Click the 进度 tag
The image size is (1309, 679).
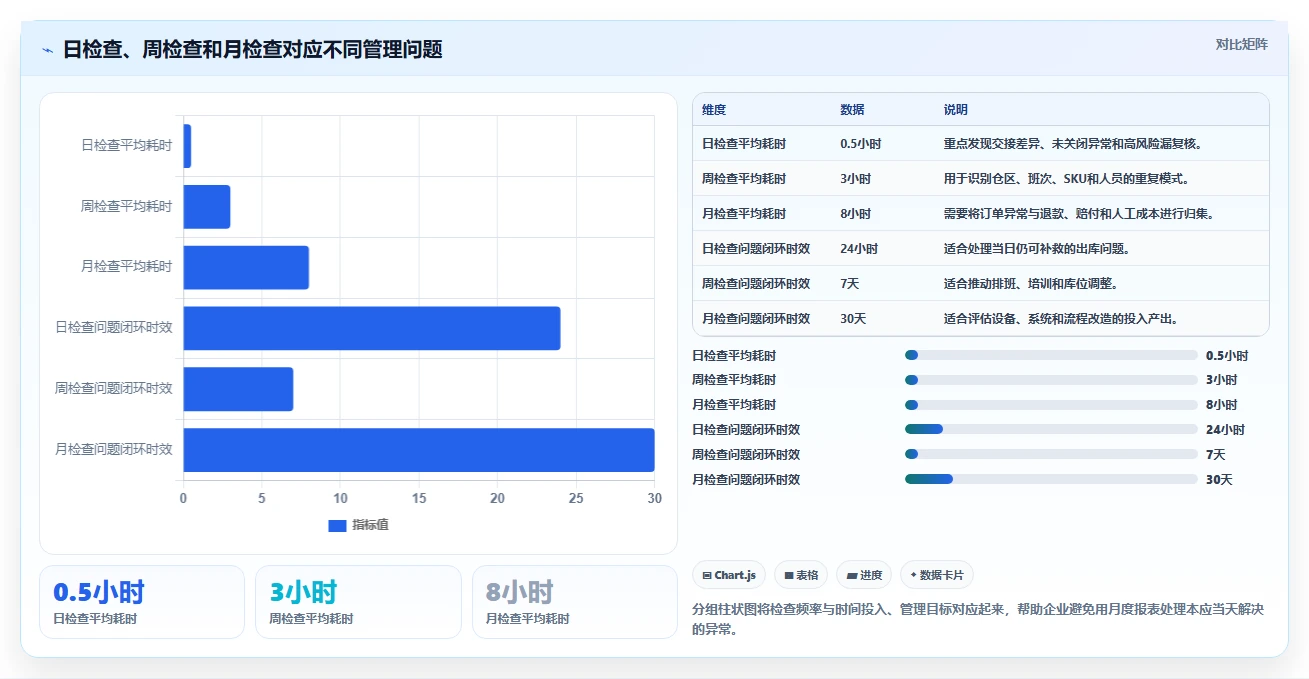864,575
